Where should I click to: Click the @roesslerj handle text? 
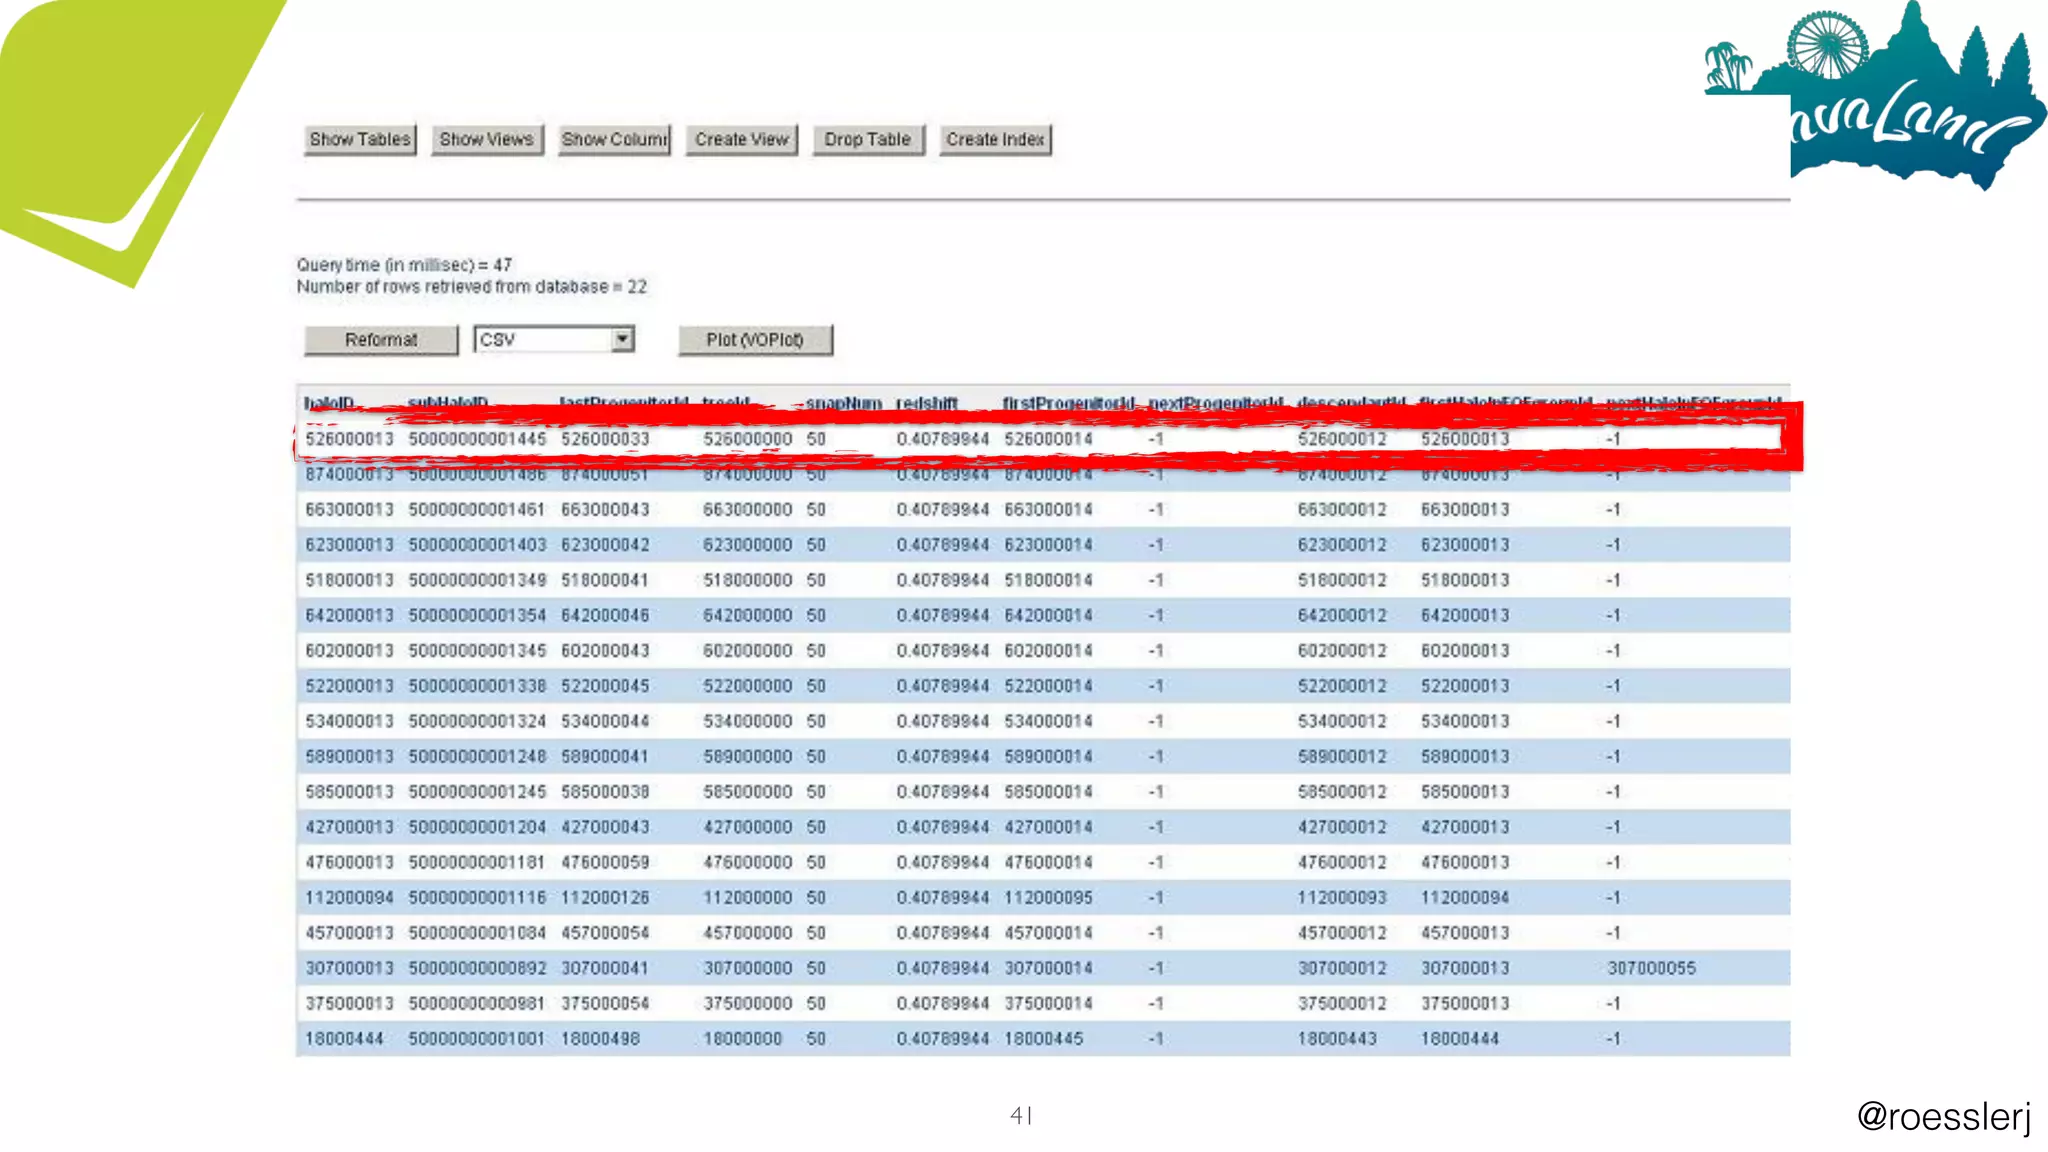[1943, 1116]
